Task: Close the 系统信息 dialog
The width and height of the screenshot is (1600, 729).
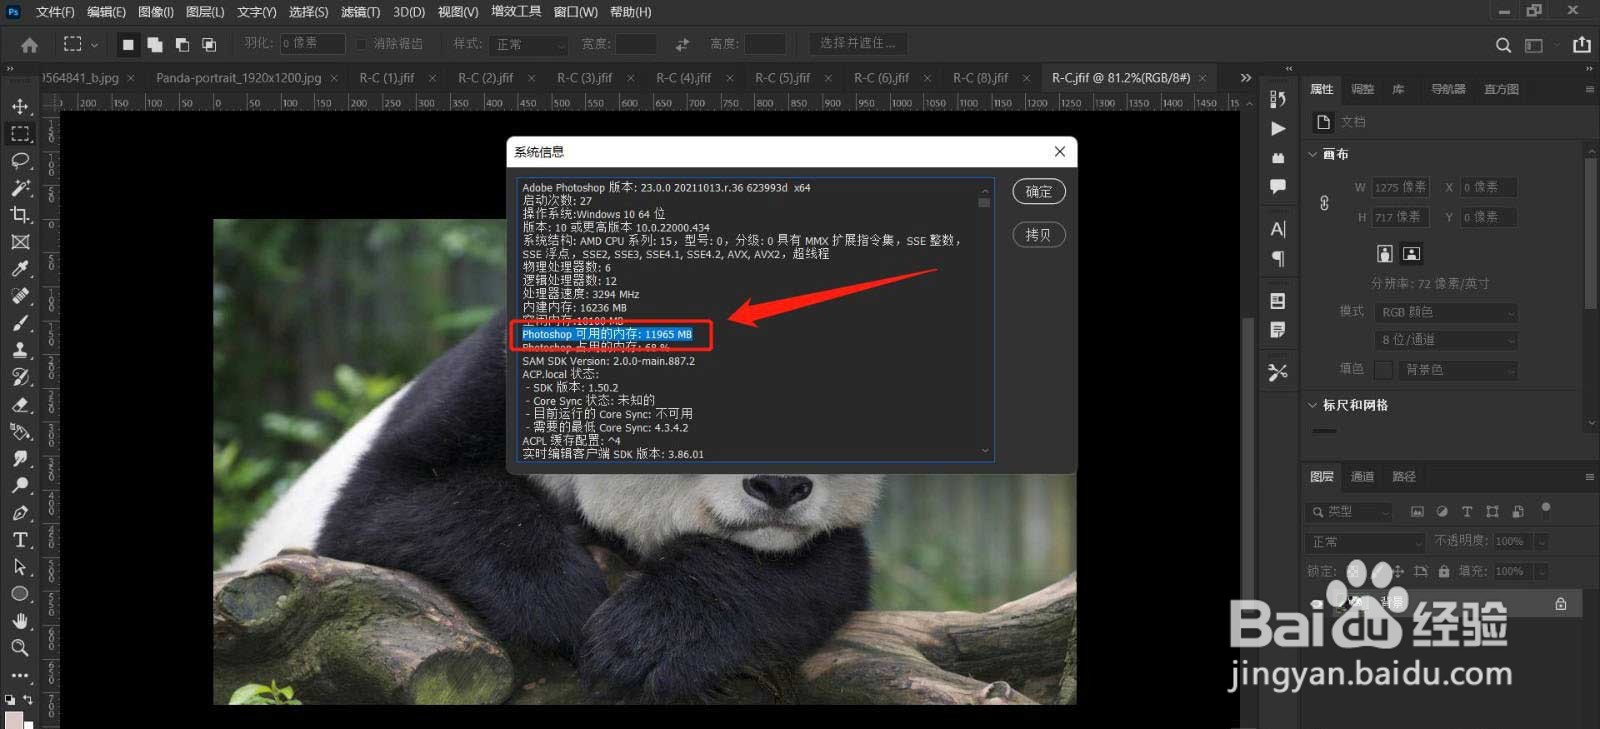Action: click(1060, 151)
